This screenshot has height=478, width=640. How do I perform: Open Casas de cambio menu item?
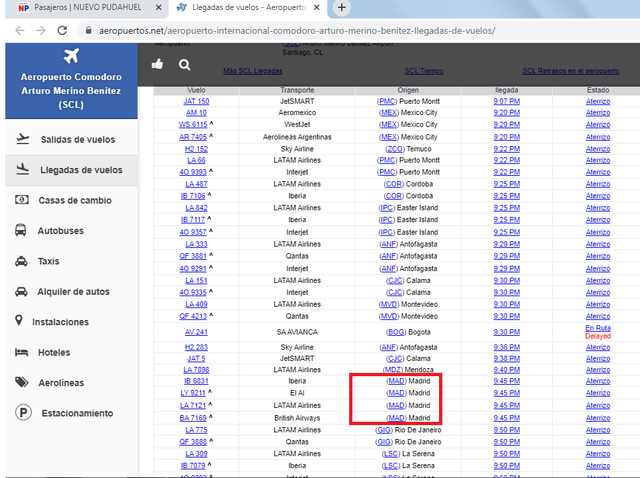(x=71, y=200)
